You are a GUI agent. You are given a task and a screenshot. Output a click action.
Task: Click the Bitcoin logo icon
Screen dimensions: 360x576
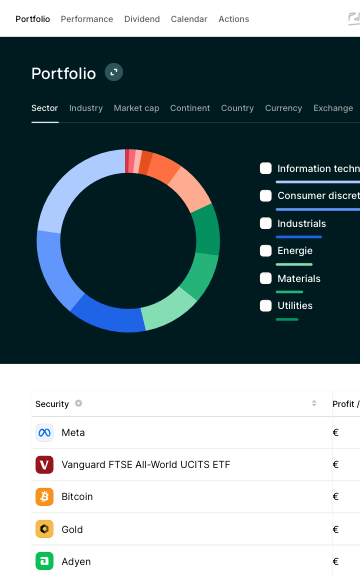click(x=44, y=497)
